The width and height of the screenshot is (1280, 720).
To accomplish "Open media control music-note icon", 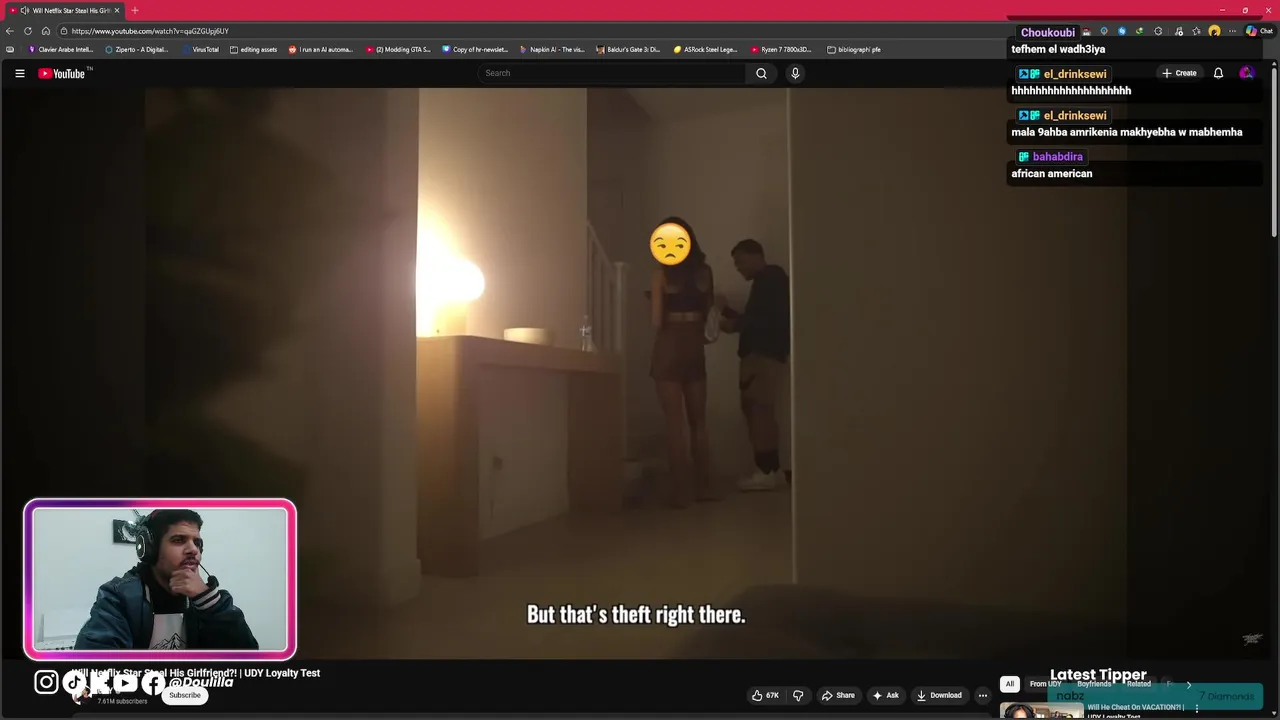I will pyautogui.click(x=1179, y=31).
